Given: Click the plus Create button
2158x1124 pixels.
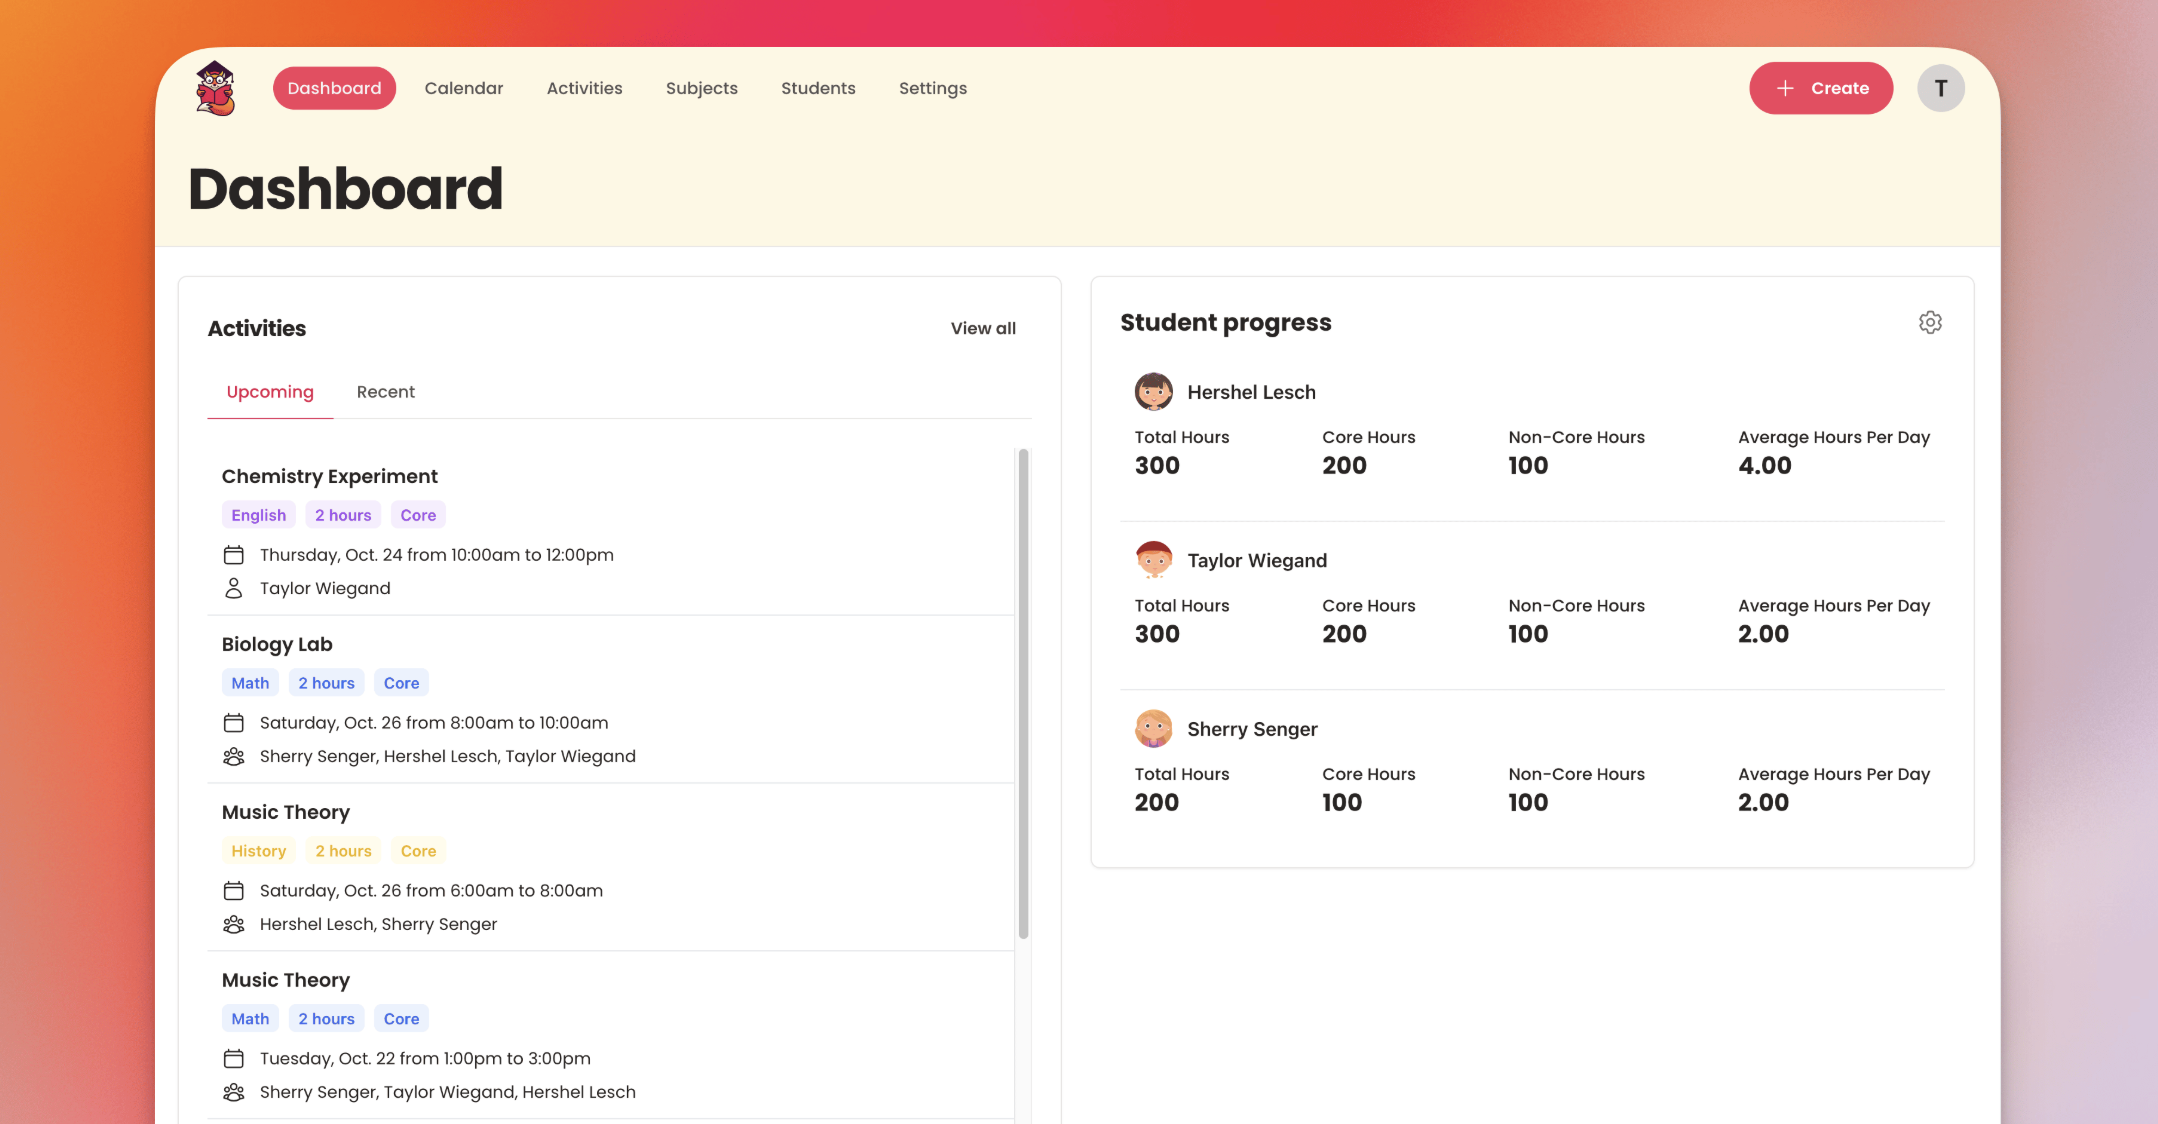Looking at the screenshot, I should tap(1820, 88).
